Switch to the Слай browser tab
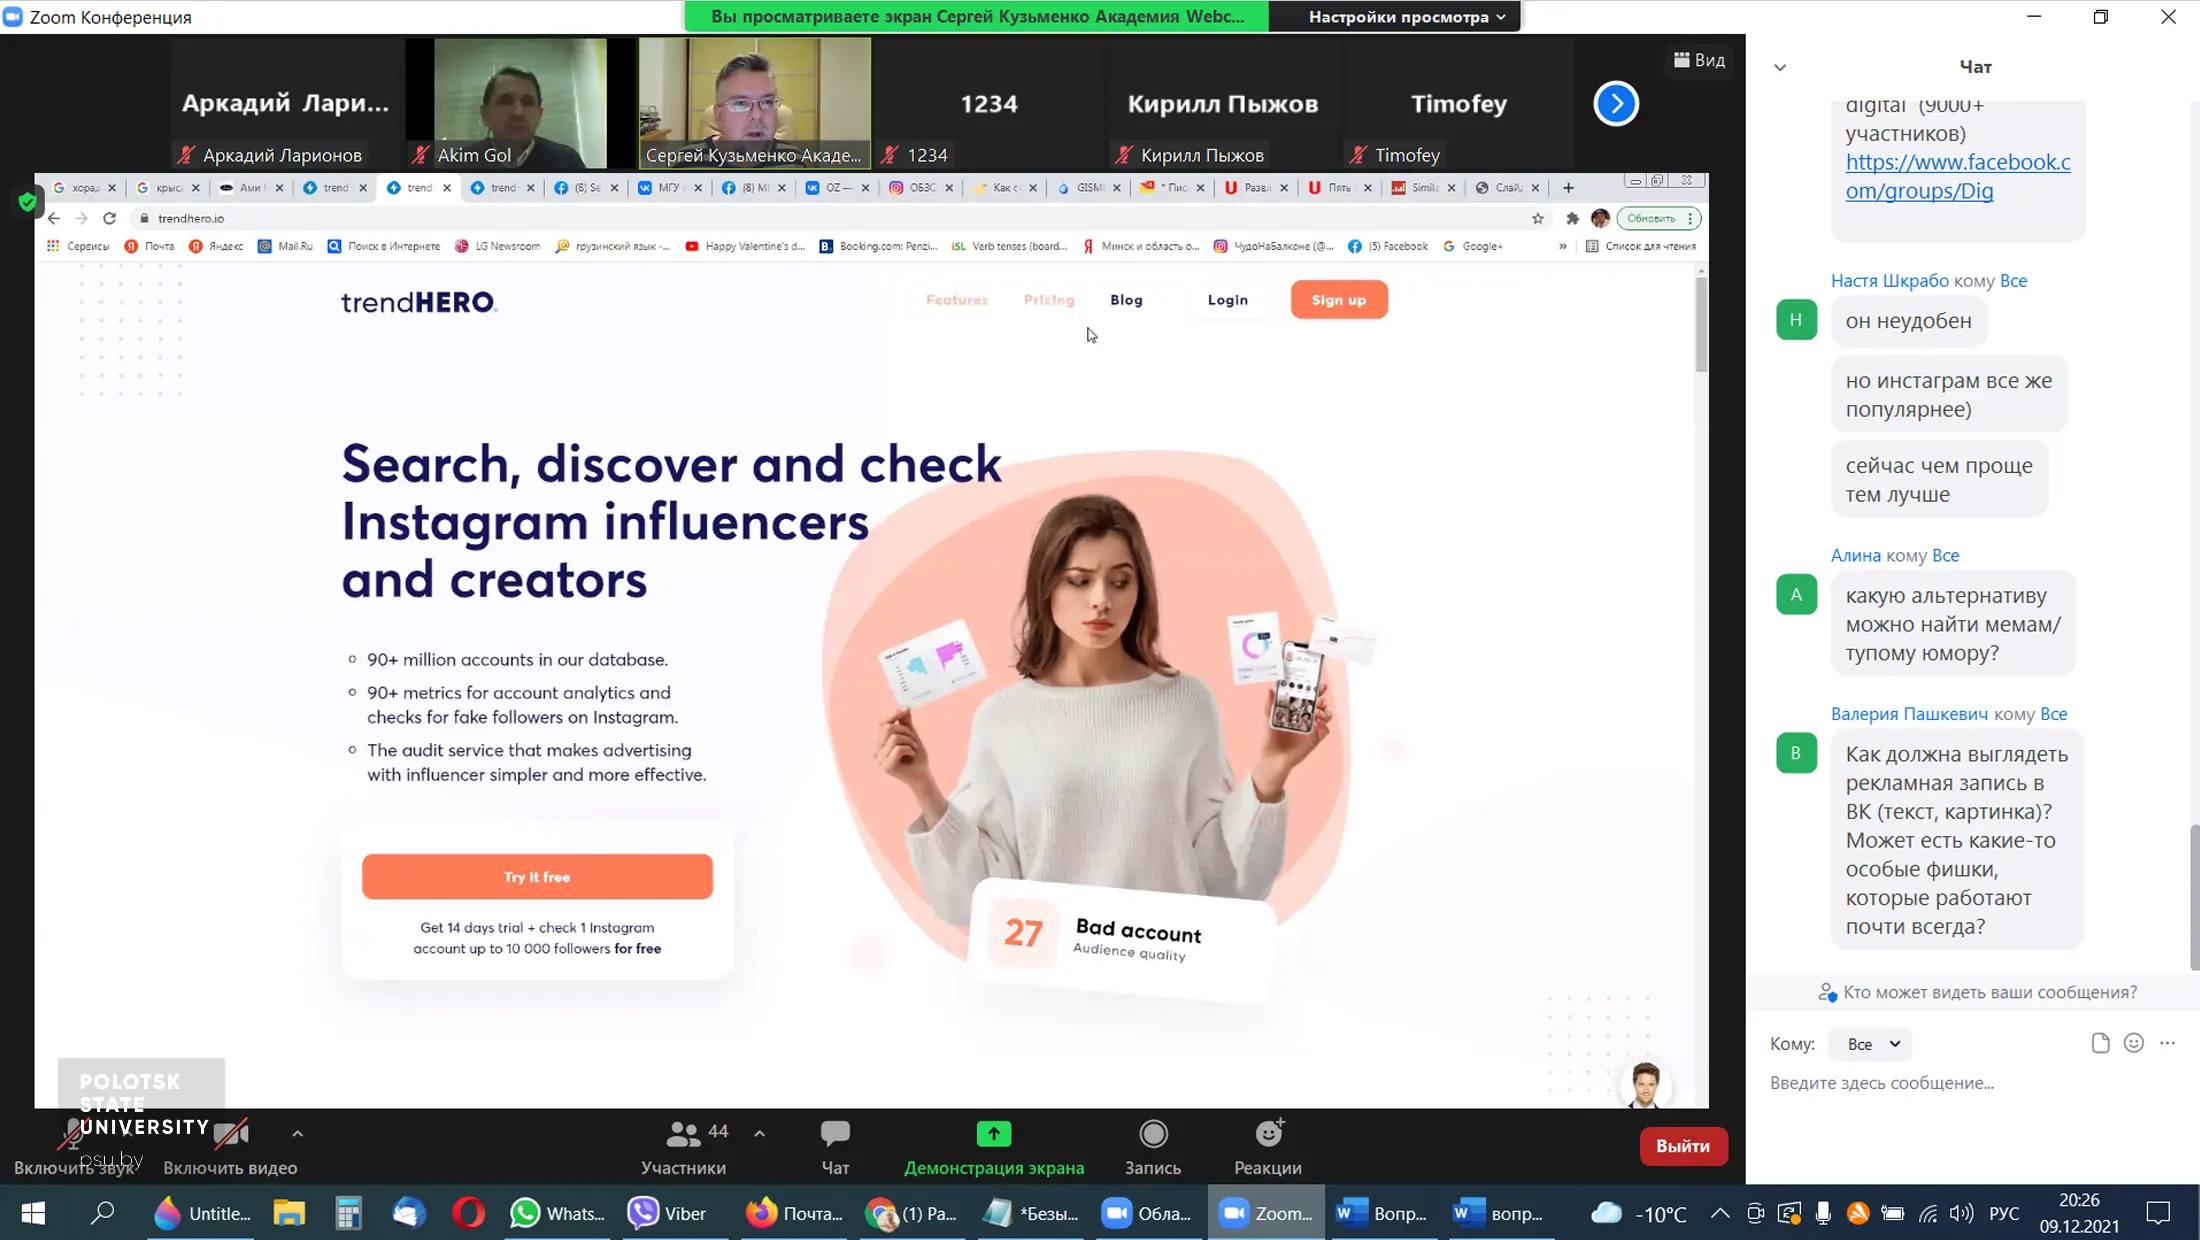2200x1240 pixels. pos(1507,188)
